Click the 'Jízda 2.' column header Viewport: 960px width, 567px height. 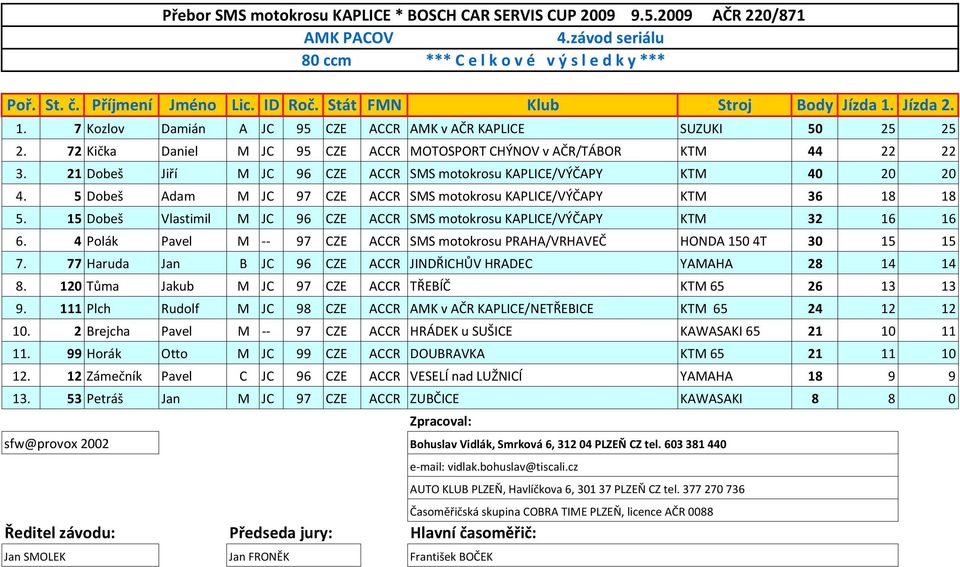point(928,105)
